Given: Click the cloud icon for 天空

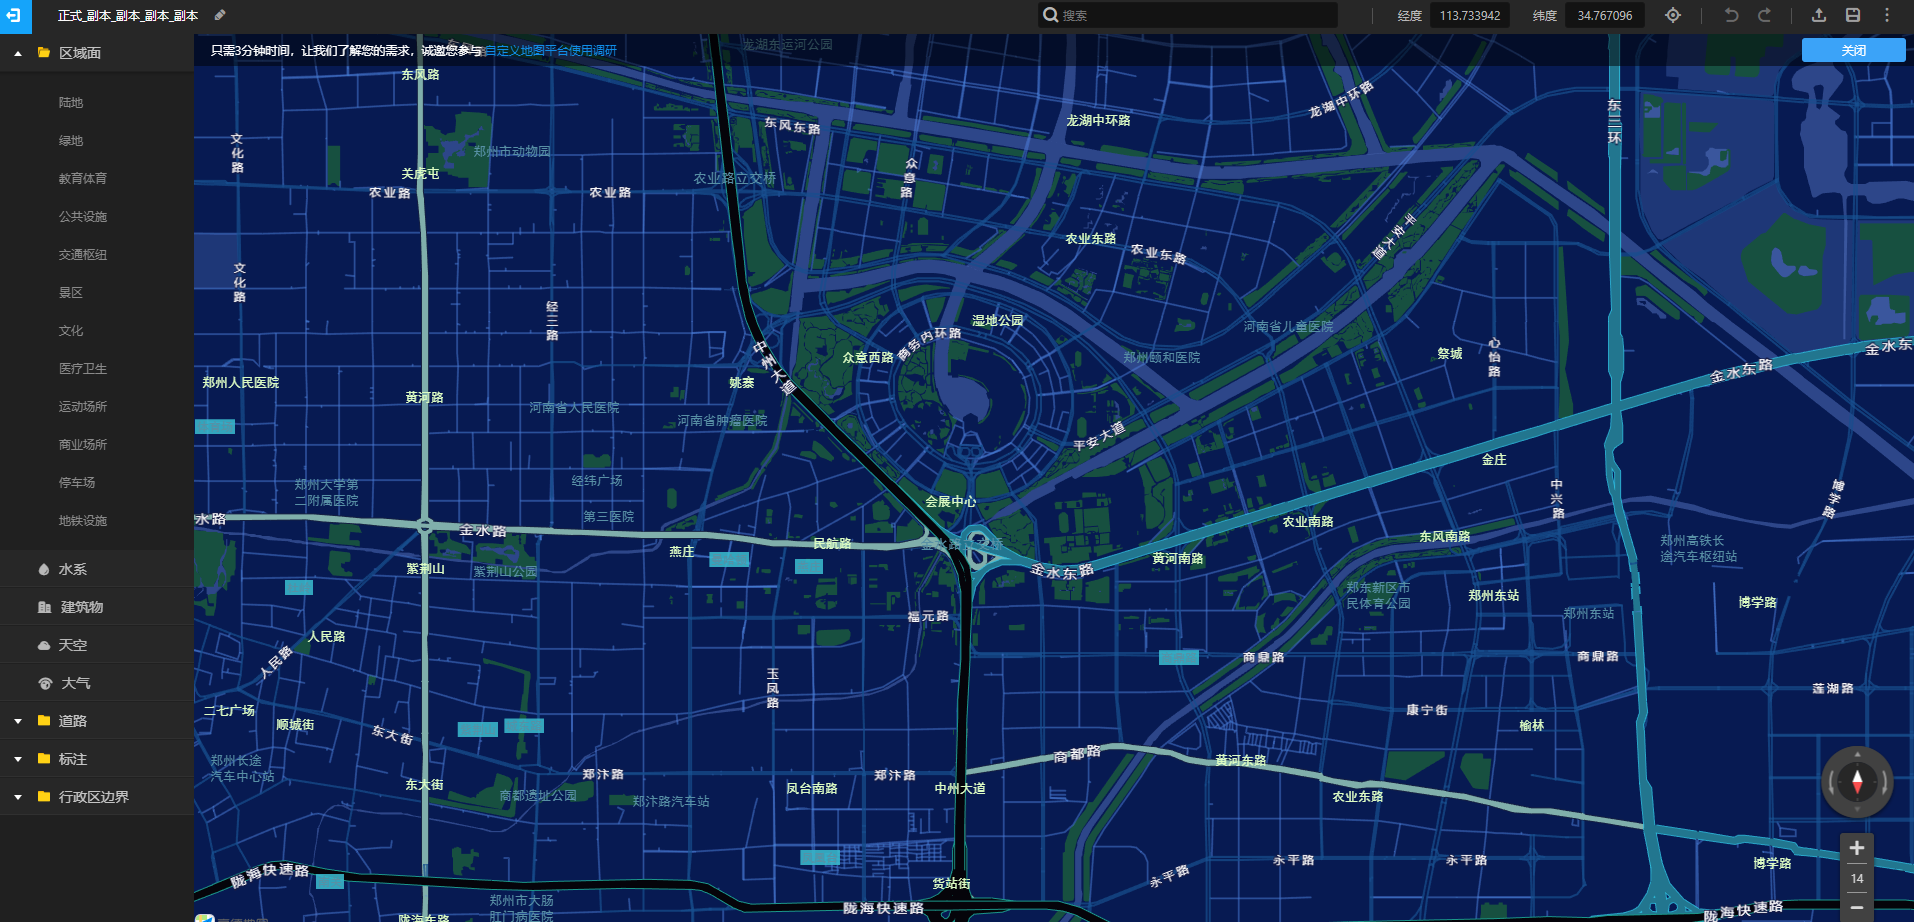Looking at the screenshot, I should 44,645.
